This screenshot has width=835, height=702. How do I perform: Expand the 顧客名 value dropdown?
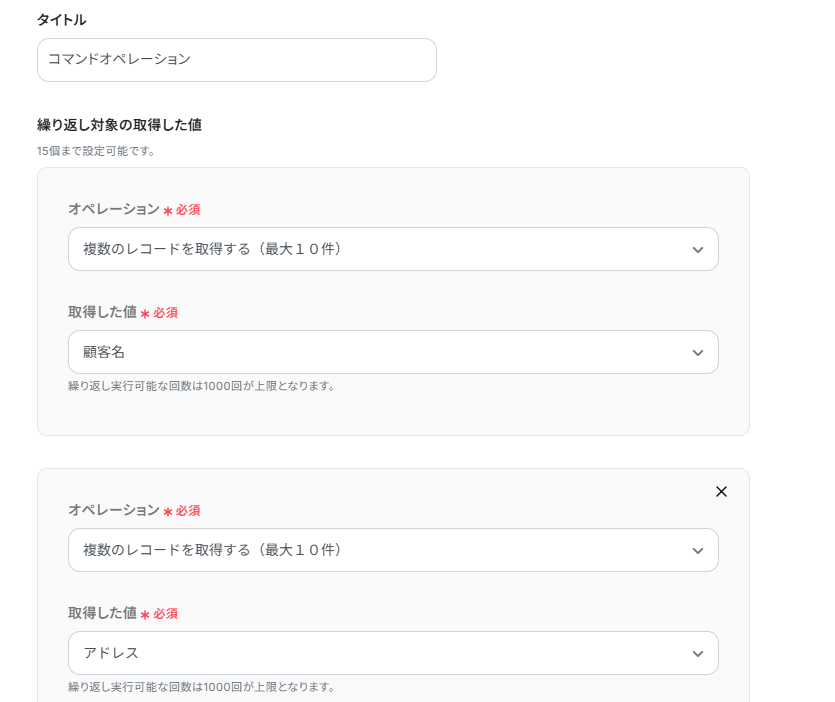pos(380,352)
